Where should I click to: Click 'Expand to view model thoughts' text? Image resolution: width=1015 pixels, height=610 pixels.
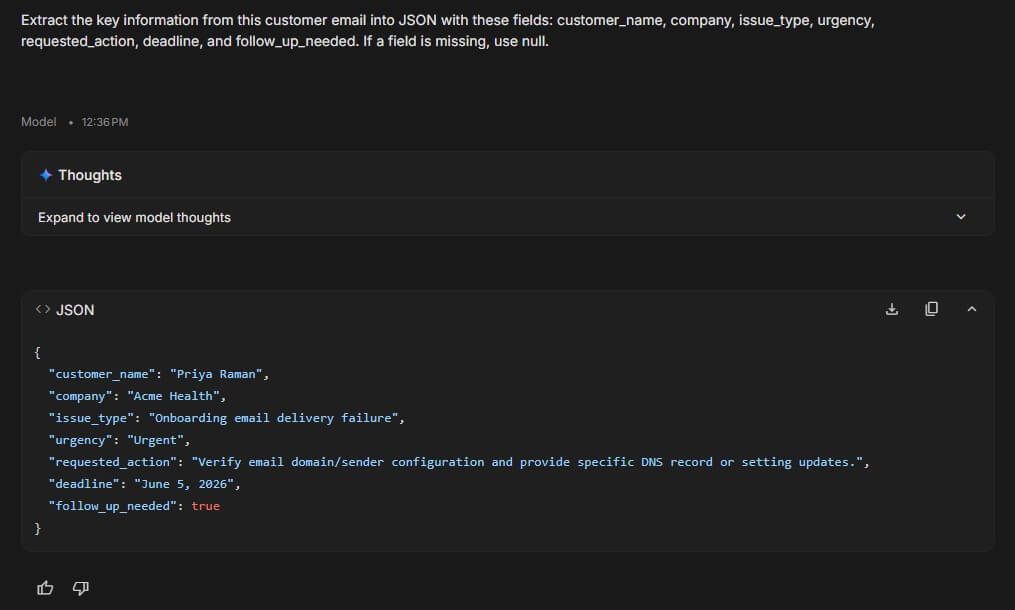pos(134,218)
